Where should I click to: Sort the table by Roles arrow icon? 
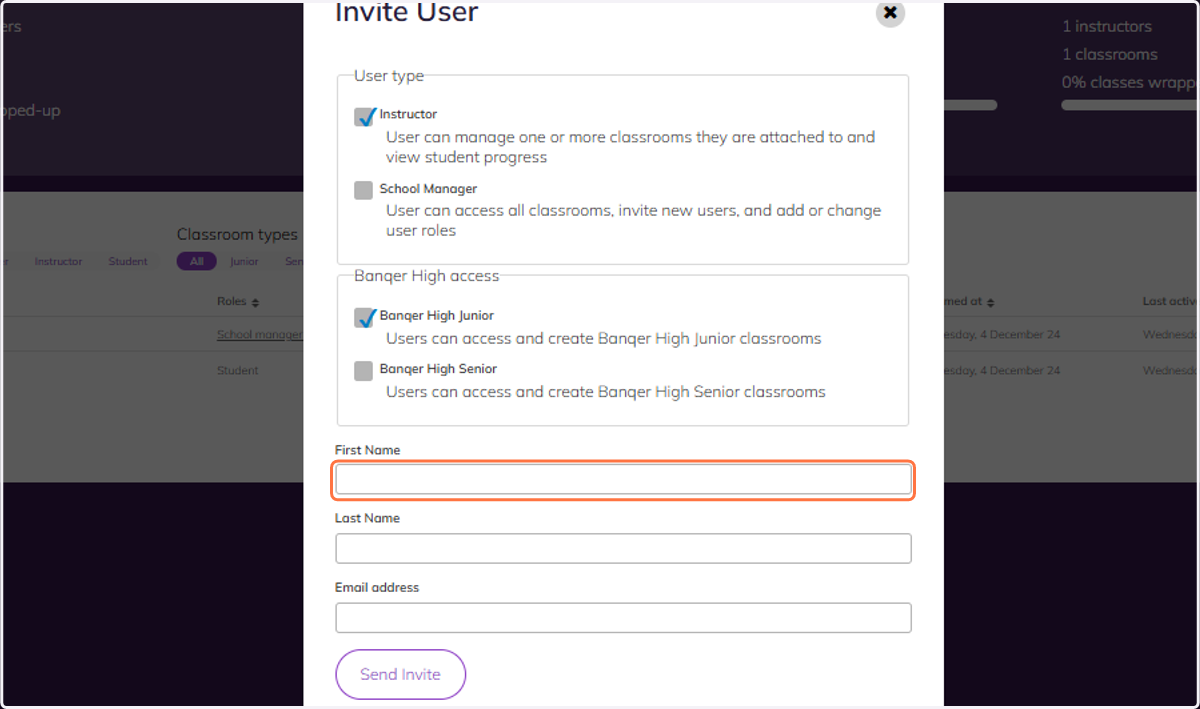pos(255,302)
